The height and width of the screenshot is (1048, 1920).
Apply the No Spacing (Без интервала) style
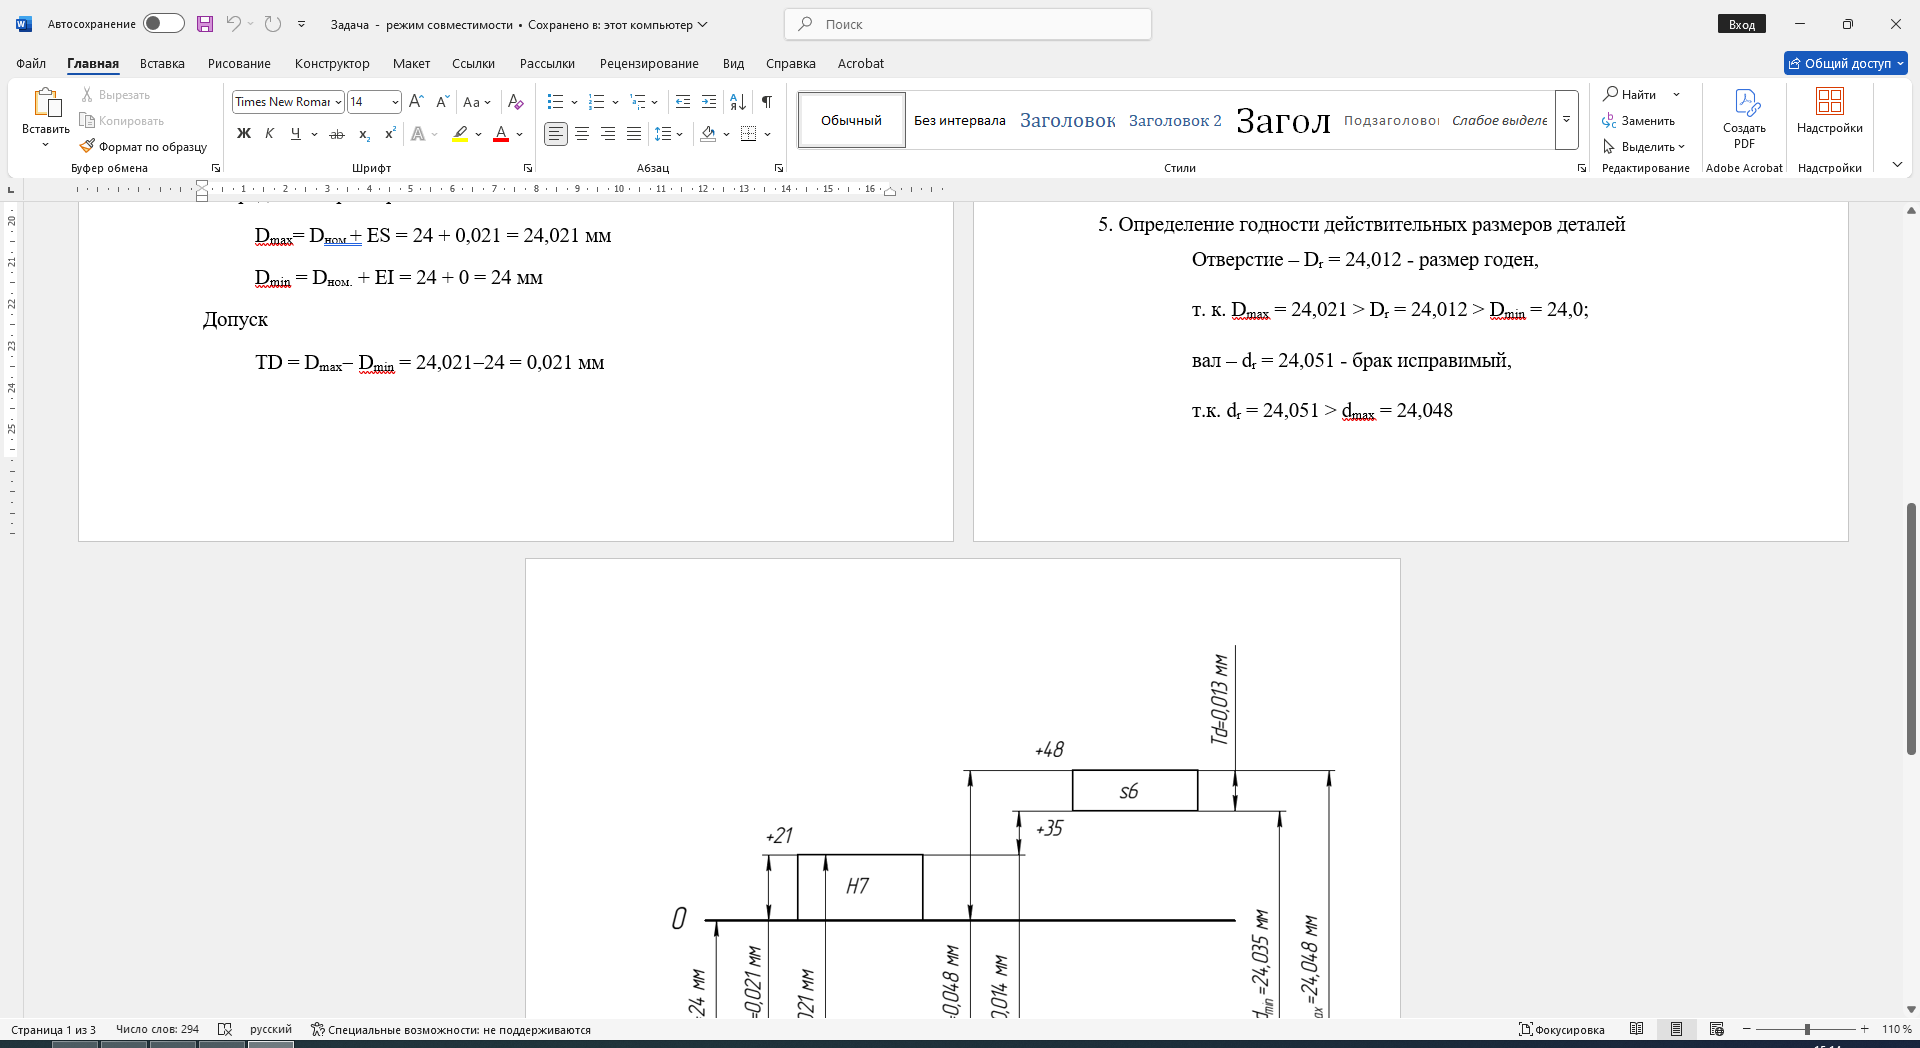coord(960,120)
